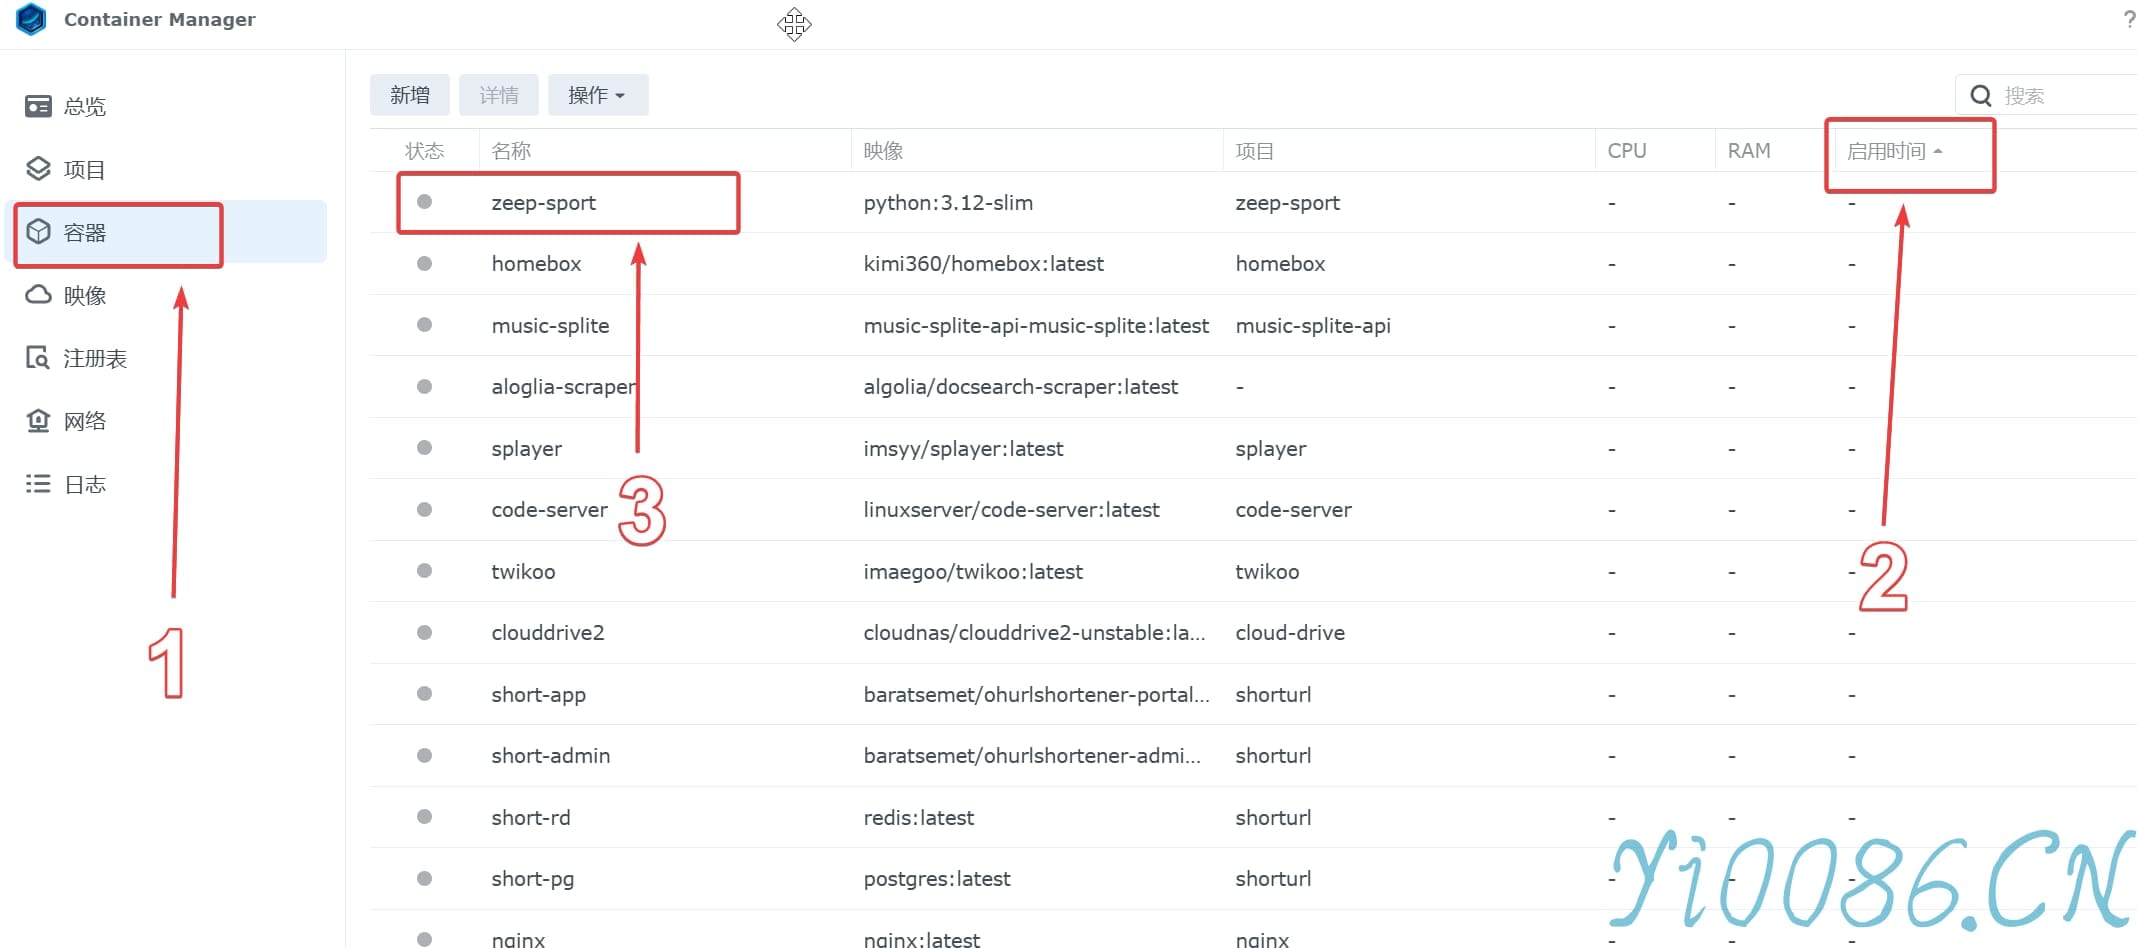This screenshot has height=948, width=2137.
Task: Select the code-server container row
Action: point(549,510)
